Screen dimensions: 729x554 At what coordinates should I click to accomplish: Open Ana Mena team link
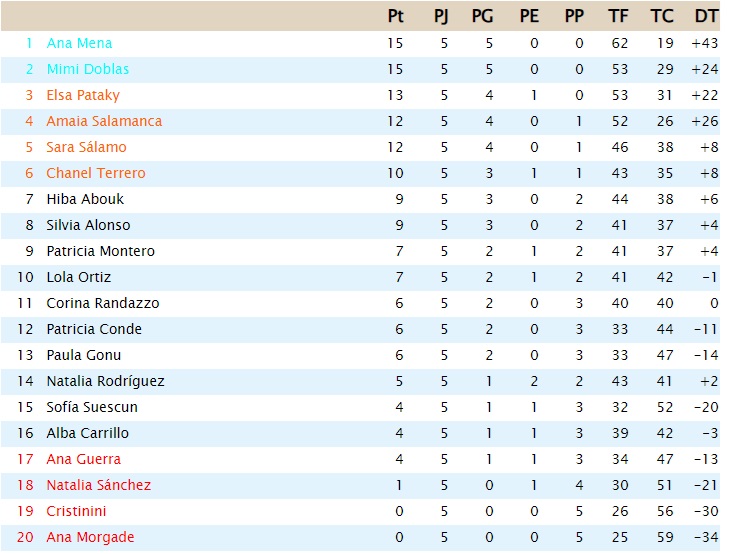79,43
